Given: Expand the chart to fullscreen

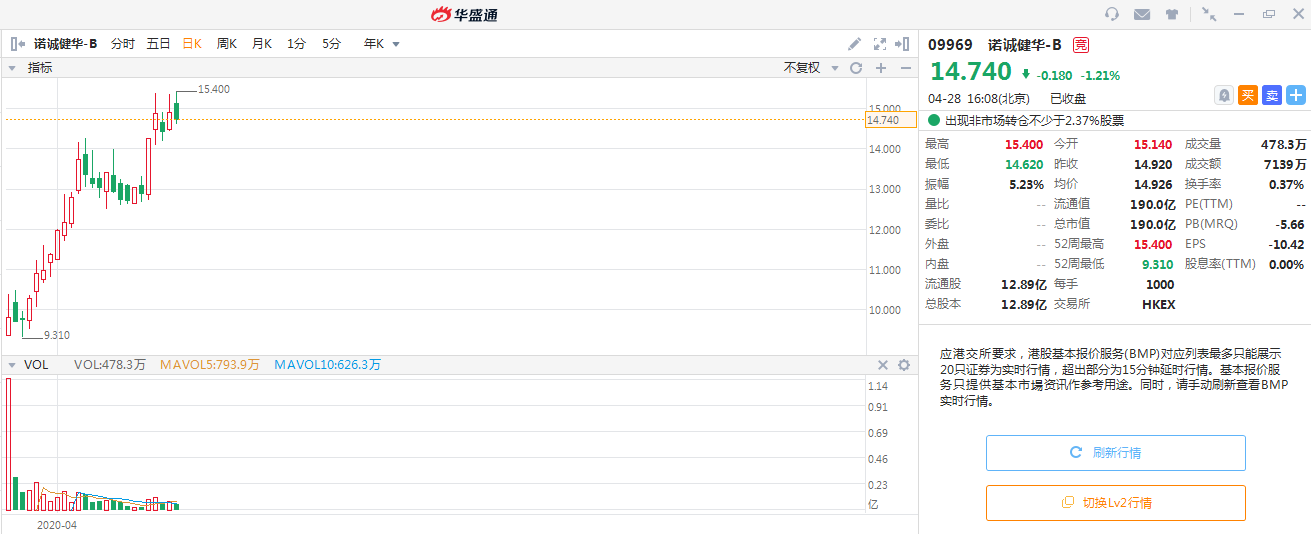Looking at the screenshot, I should pyautogui.click(x=880, y=44).
